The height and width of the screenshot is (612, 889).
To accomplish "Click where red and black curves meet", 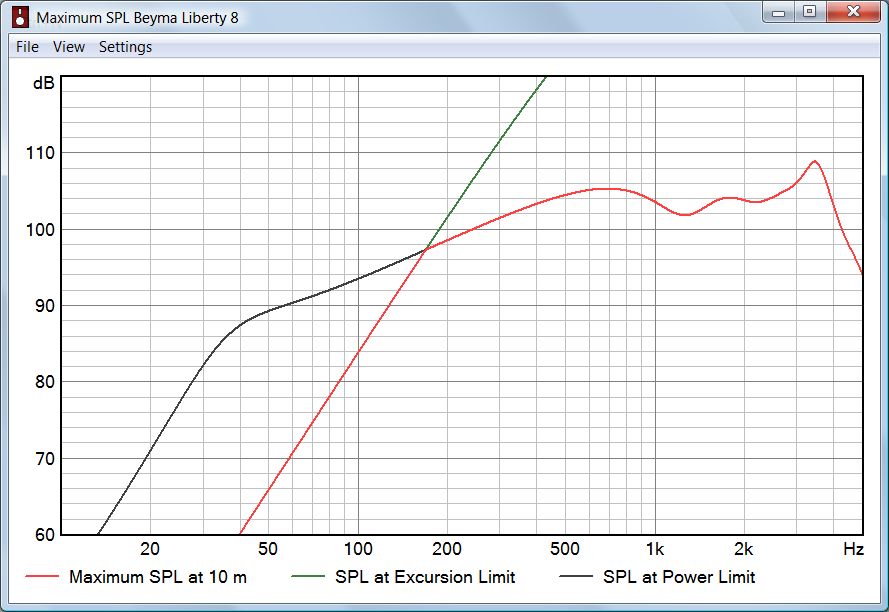I will point(425,249).
